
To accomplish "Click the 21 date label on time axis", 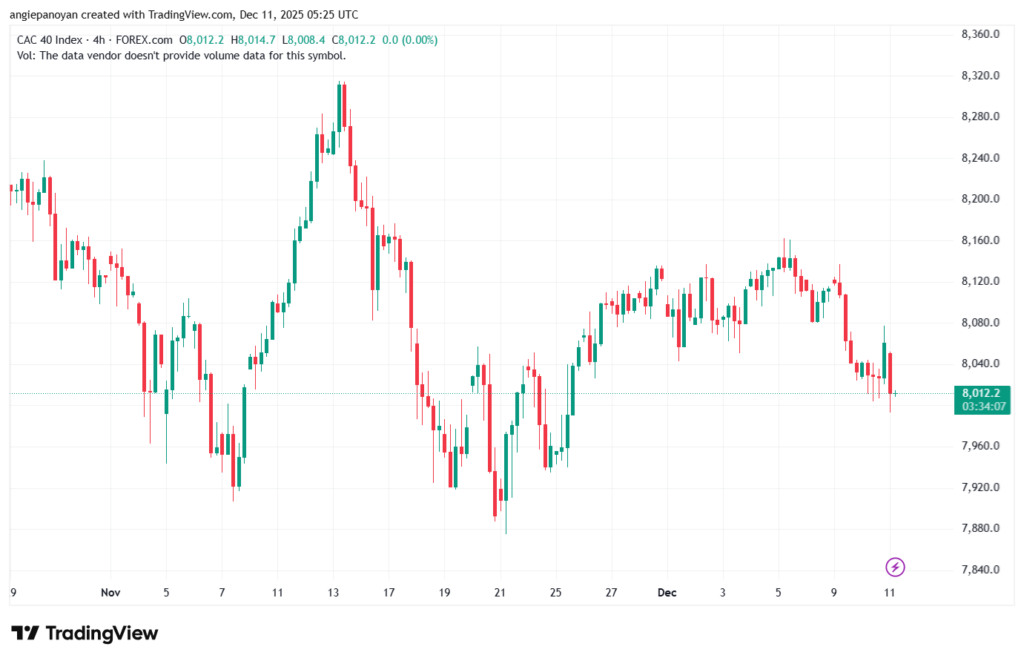I will 500,592.
